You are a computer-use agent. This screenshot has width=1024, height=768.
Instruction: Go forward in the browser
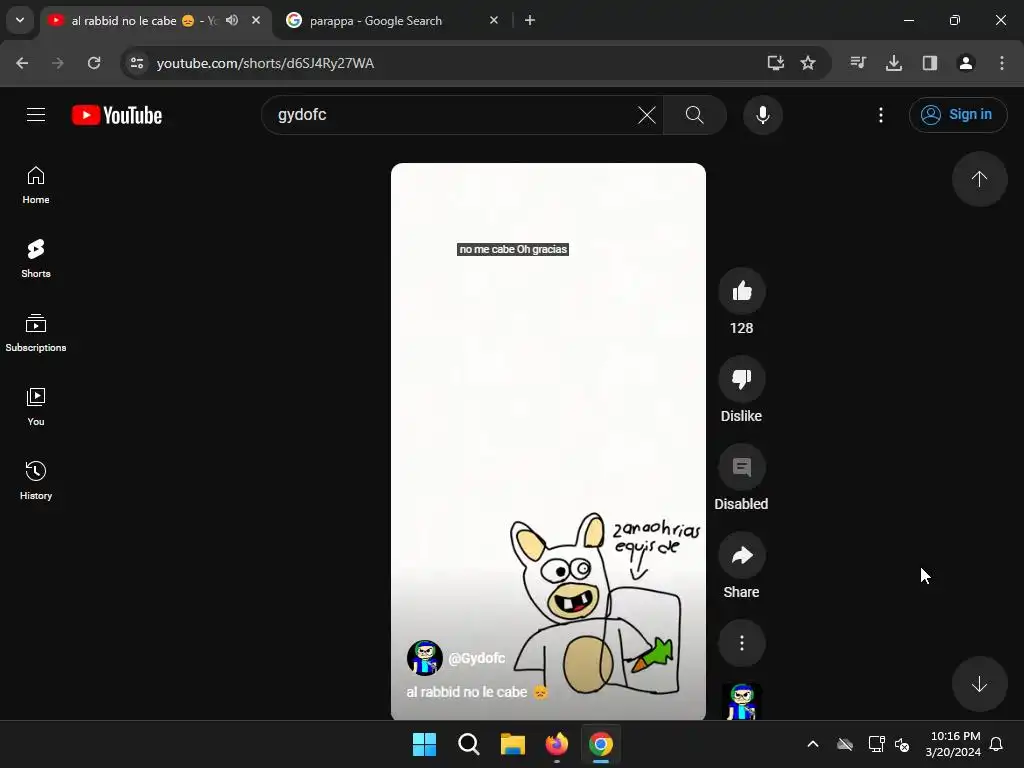(x=58, y=63)
